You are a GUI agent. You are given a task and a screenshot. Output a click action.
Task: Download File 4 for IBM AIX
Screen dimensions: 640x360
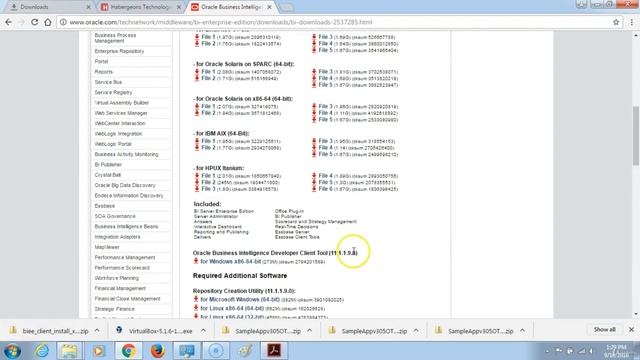pyautogui.click(x=325, y=147)
